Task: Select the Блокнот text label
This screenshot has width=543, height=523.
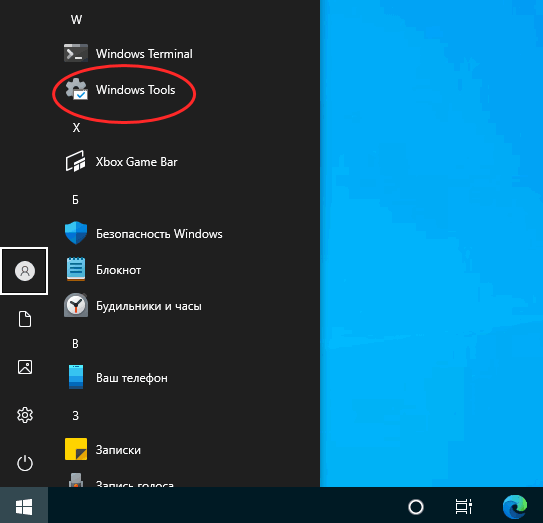Action: (118, 270)
